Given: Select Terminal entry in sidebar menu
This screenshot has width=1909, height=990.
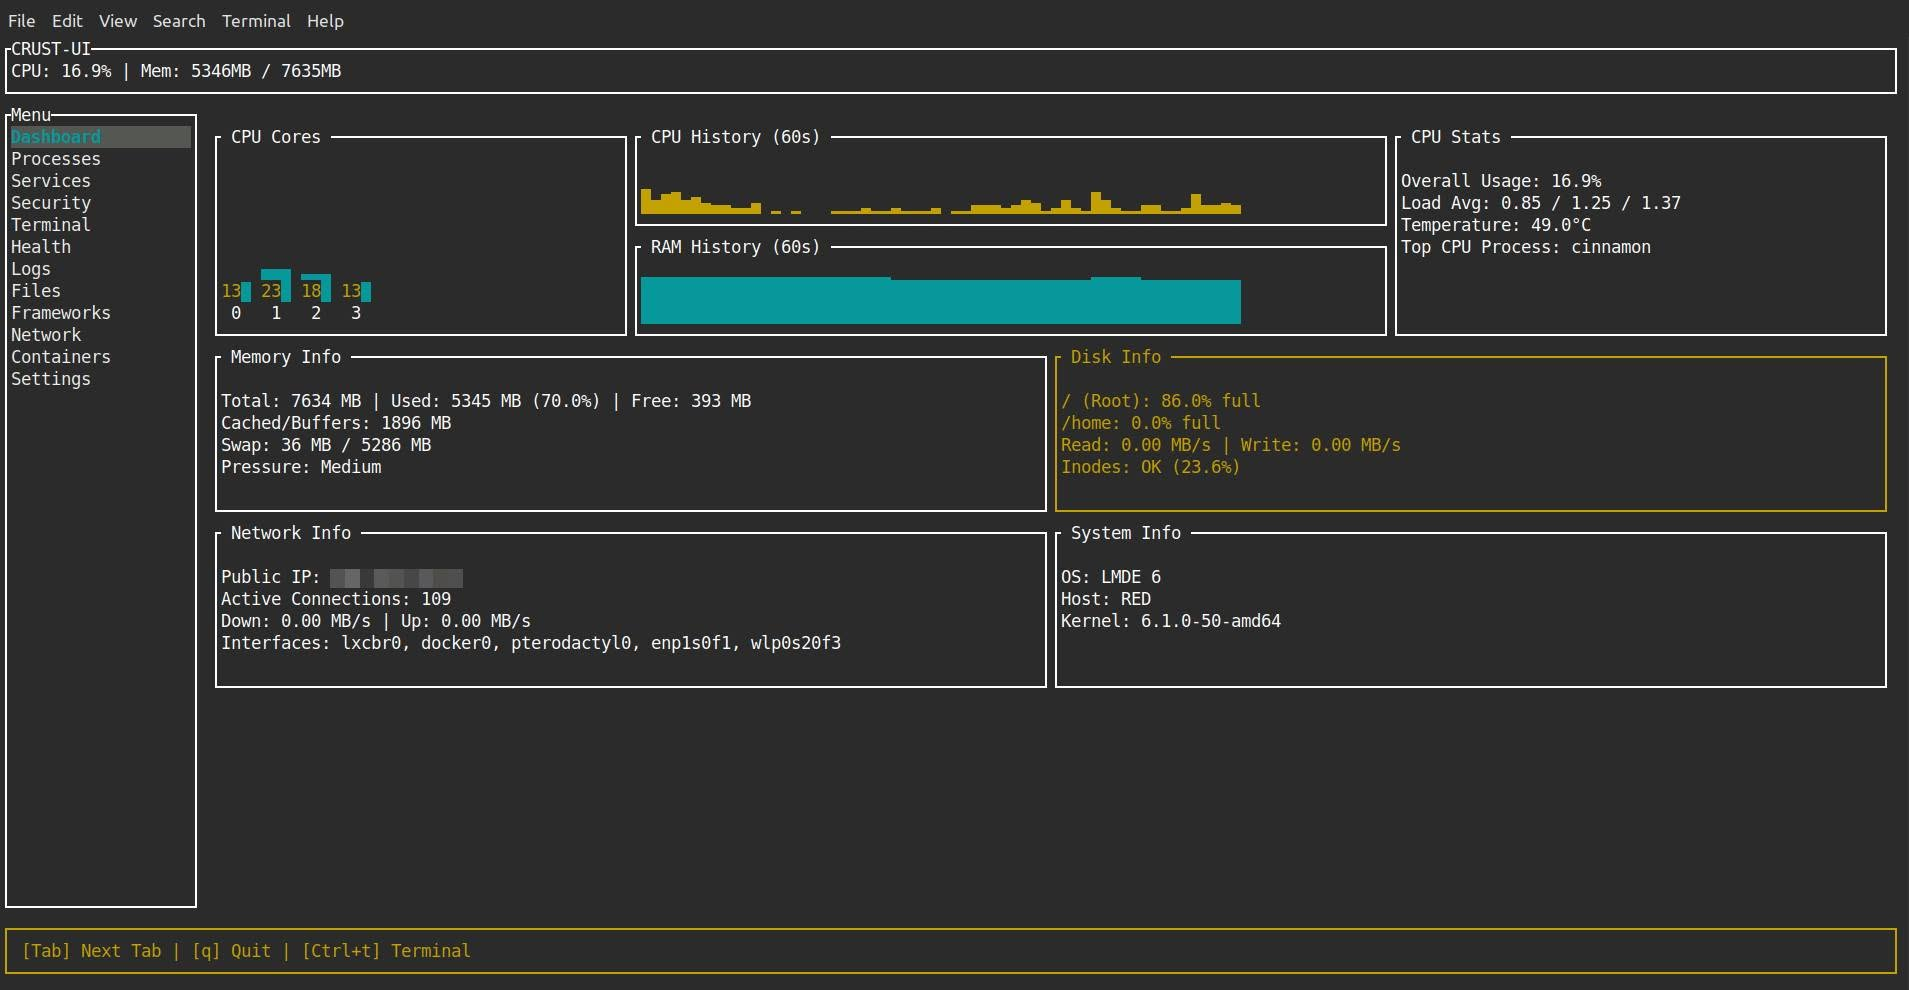Looking at the screenshot, I should pyautogui.click(x=51, y=225).
